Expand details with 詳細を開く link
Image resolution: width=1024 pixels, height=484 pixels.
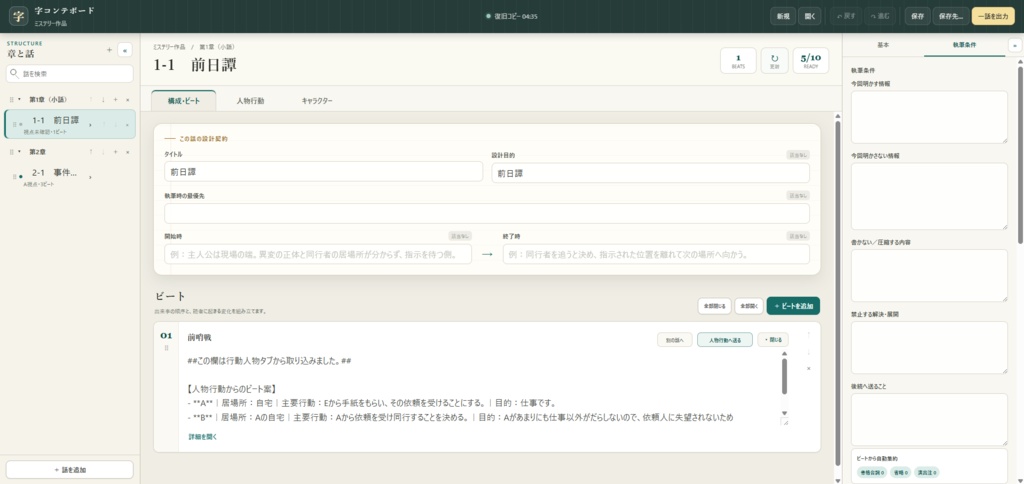202,436
